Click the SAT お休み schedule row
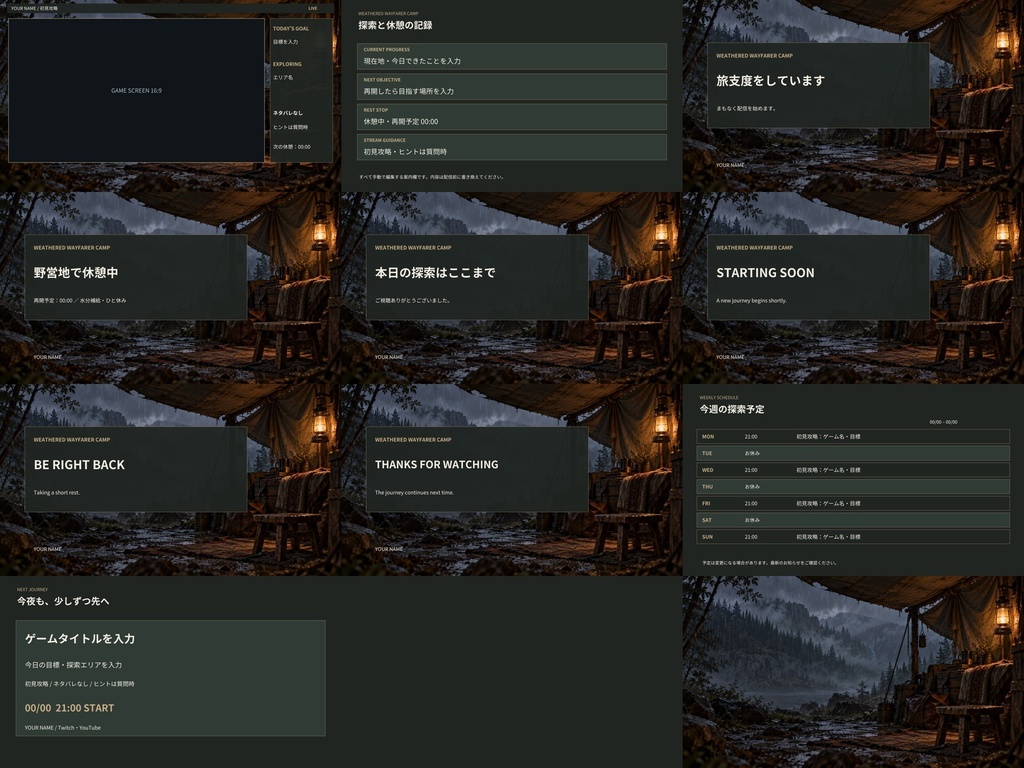Viewport: 1024px width, 768px height. 853,520
